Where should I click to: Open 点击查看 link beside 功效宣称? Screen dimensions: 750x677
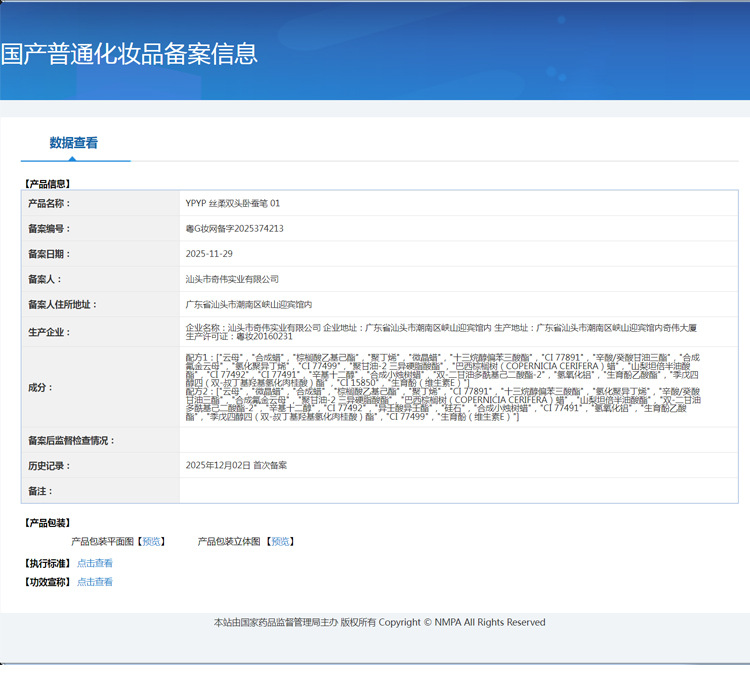point(95,582)
